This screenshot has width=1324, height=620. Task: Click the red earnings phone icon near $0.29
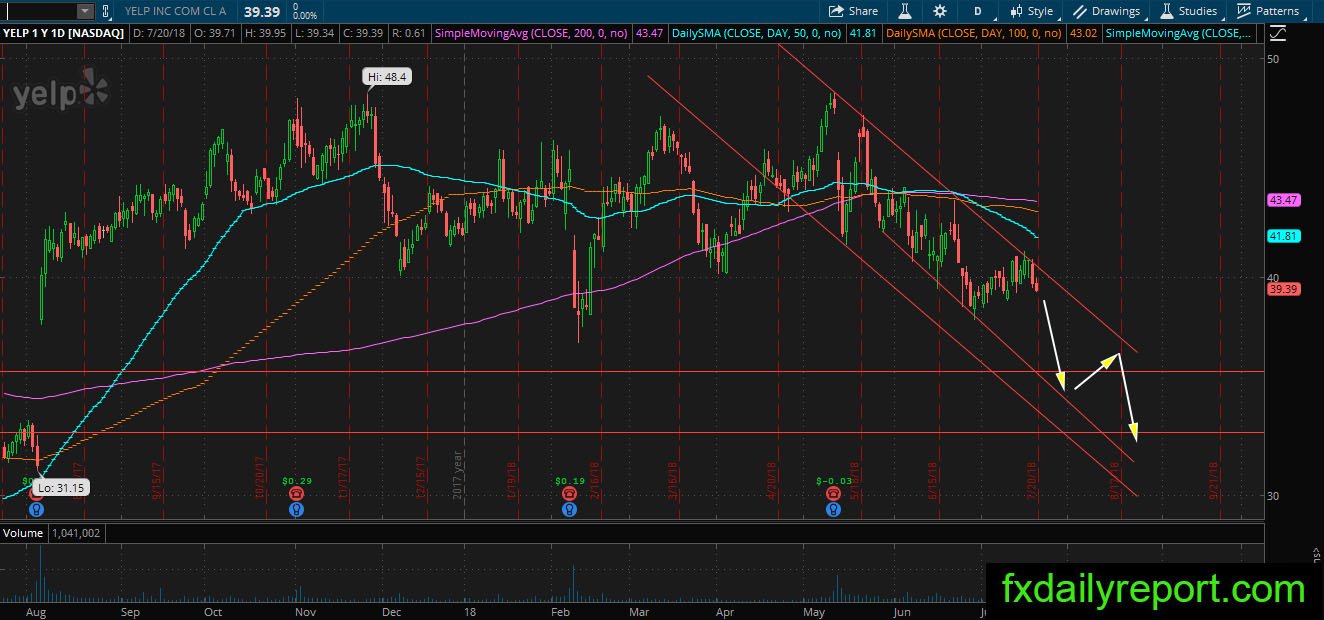pyautogui.click(x=296, y=494)
